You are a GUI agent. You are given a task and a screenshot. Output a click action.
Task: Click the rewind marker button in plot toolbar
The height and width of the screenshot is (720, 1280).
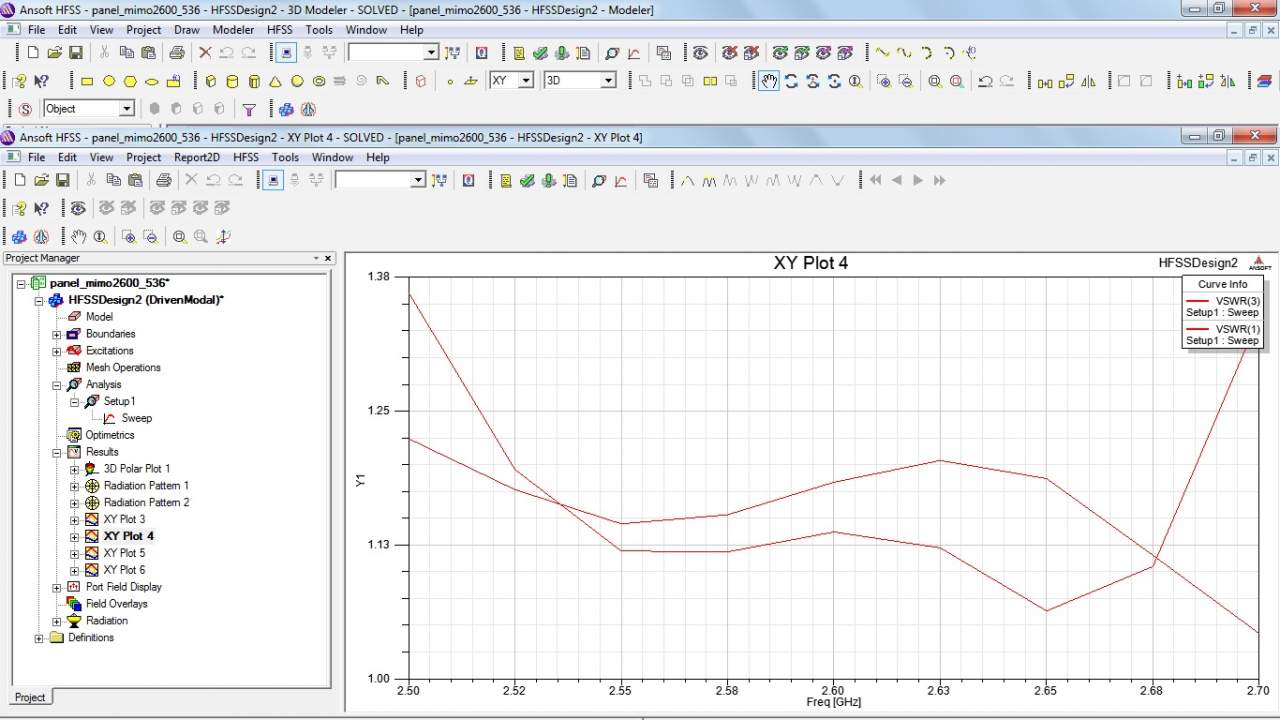coord(876,180)
